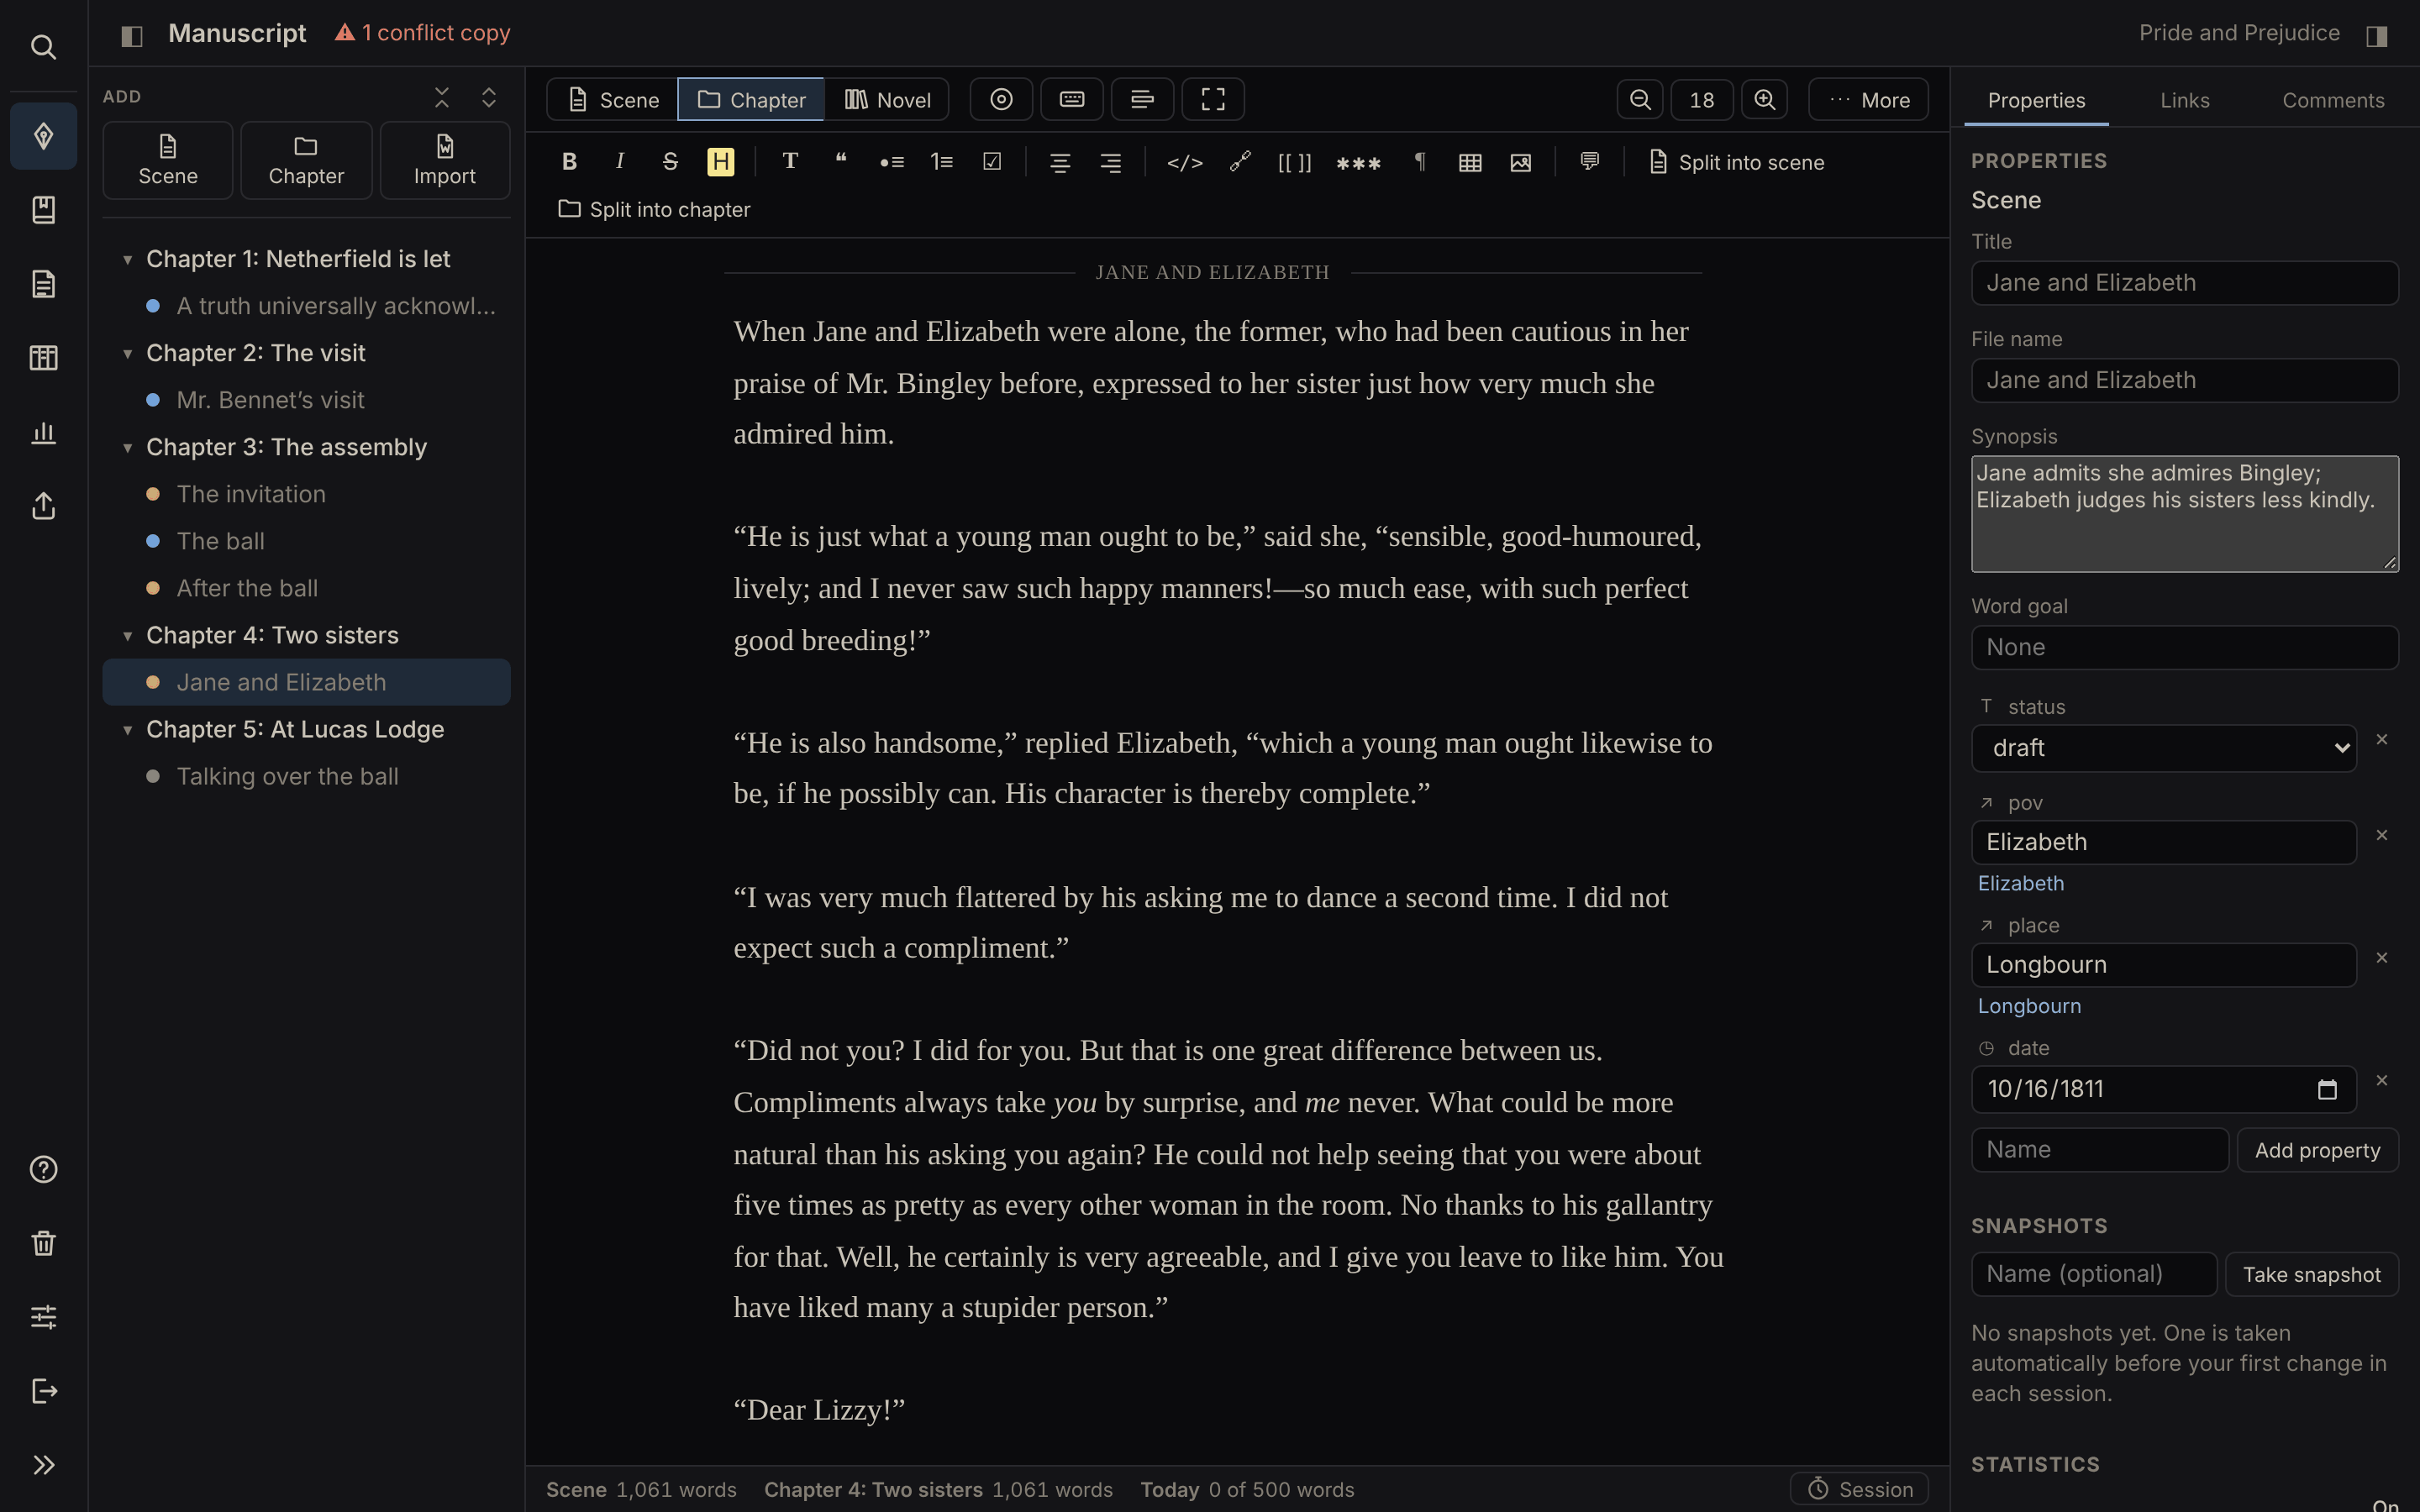Zoom in the editor text
The height and width of the screenshot is (1512, 2420).
click(1765, 100)
